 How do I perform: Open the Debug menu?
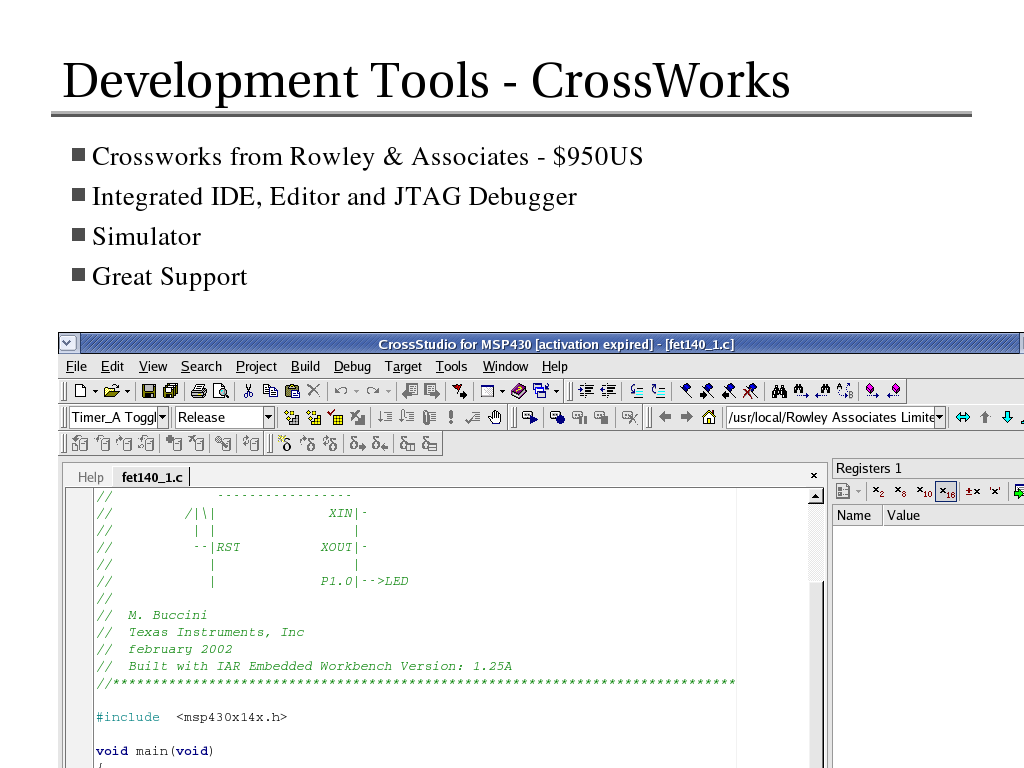click(352, 366)
